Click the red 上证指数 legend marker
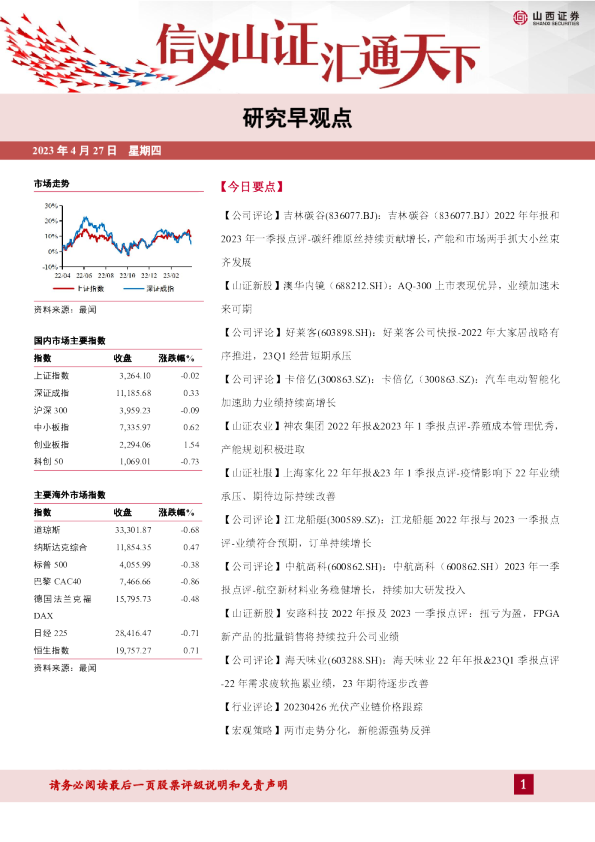The height and width of the screenshot is (842, 595). (x=64, y=289)
